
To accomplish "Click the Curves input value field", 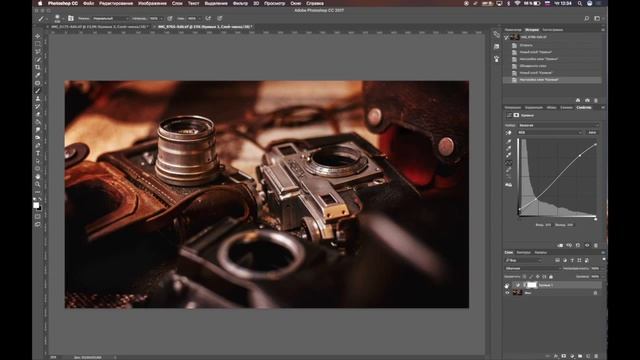I will (x=548, y=225).
